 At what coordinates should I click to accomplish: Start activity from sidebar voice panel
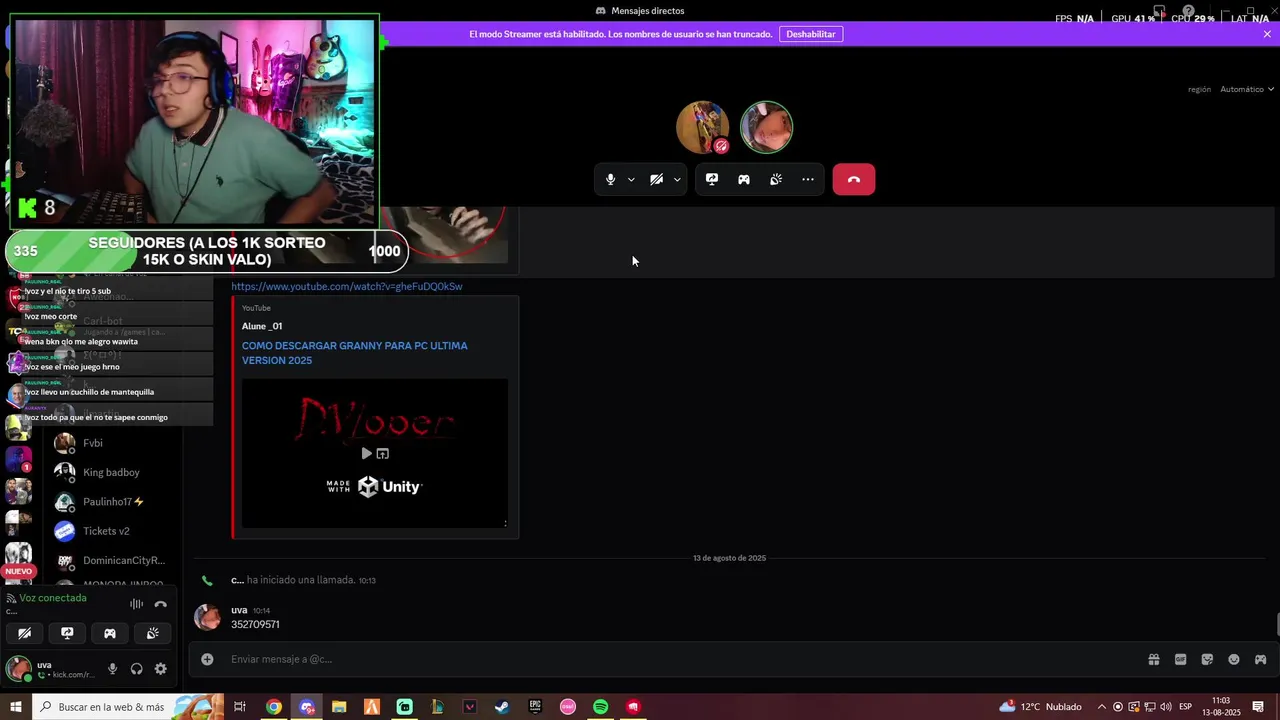pyautogui.click(x=110, y=633)
